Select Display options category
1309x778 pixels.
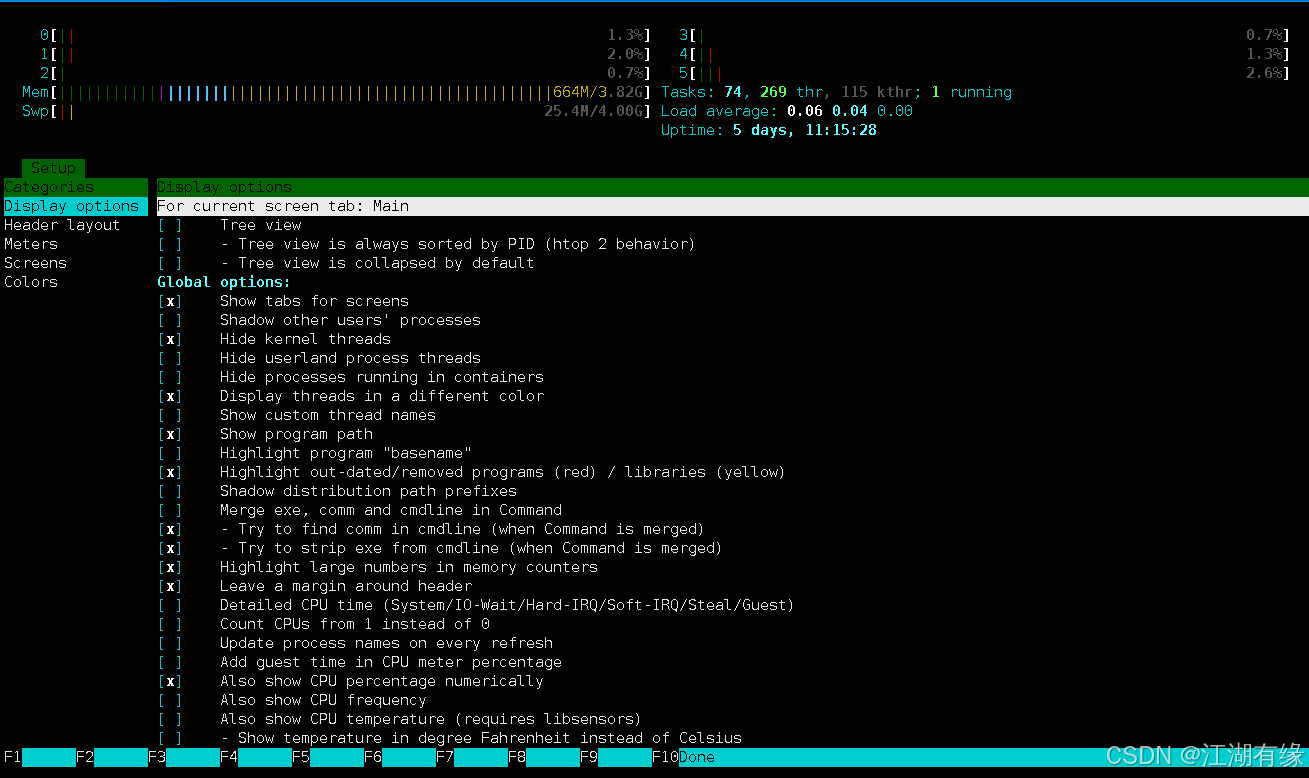tap(75, 206)
